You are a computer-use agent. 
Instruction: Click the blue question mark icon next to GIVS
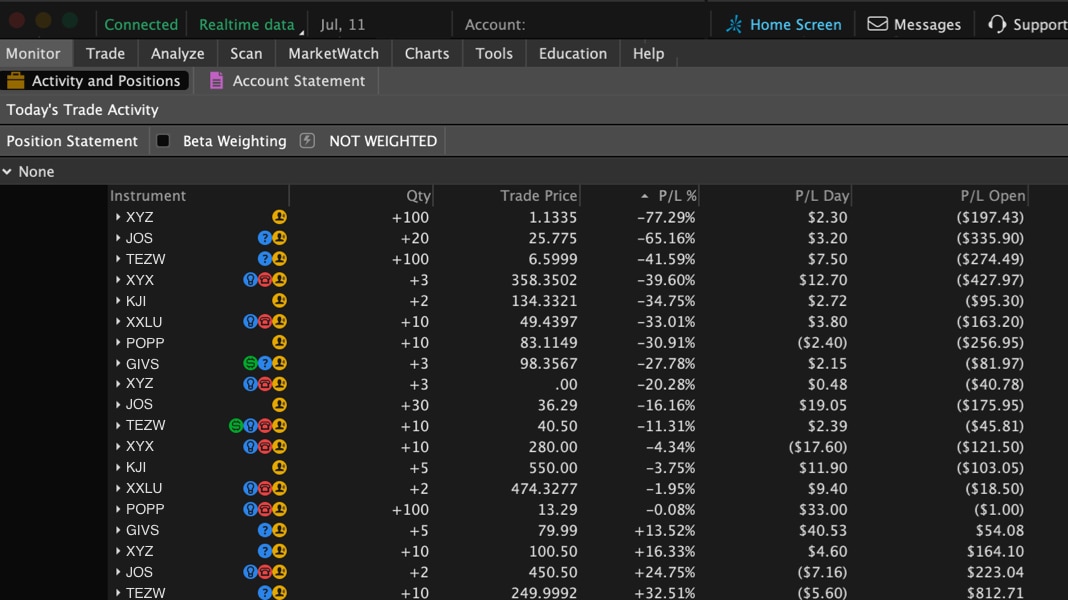click(x=265, y=362)
